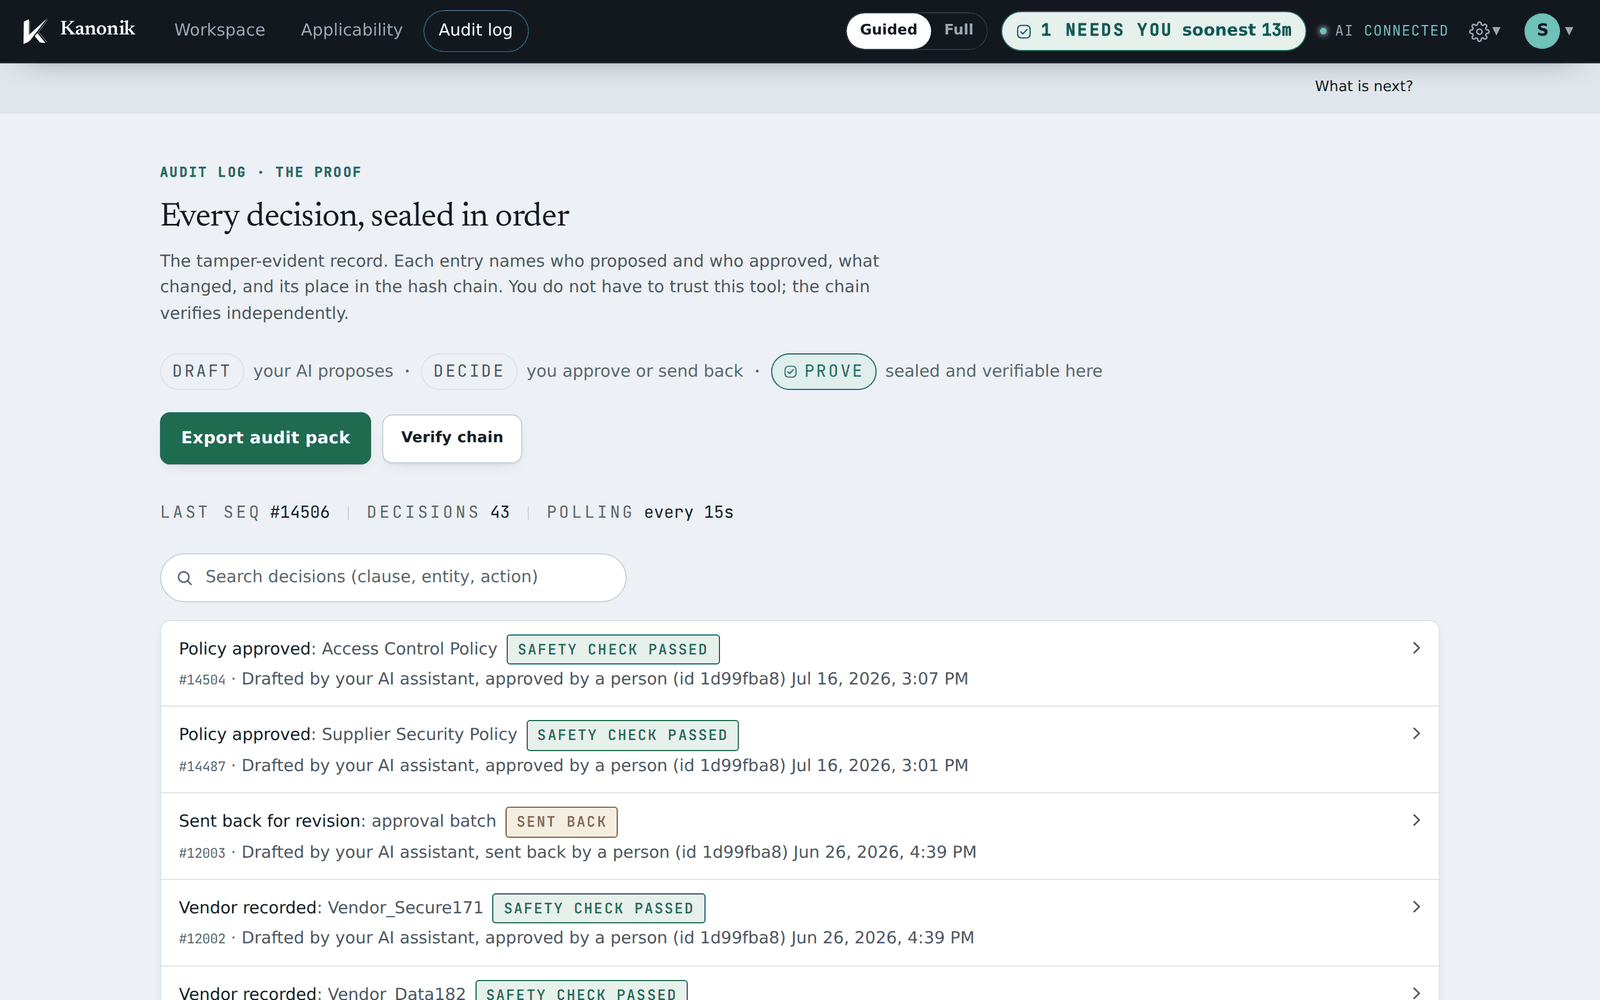Click the AUDIT LOG · THE PROOF label
The image size is (1600, 1000).
click(261, 172)
